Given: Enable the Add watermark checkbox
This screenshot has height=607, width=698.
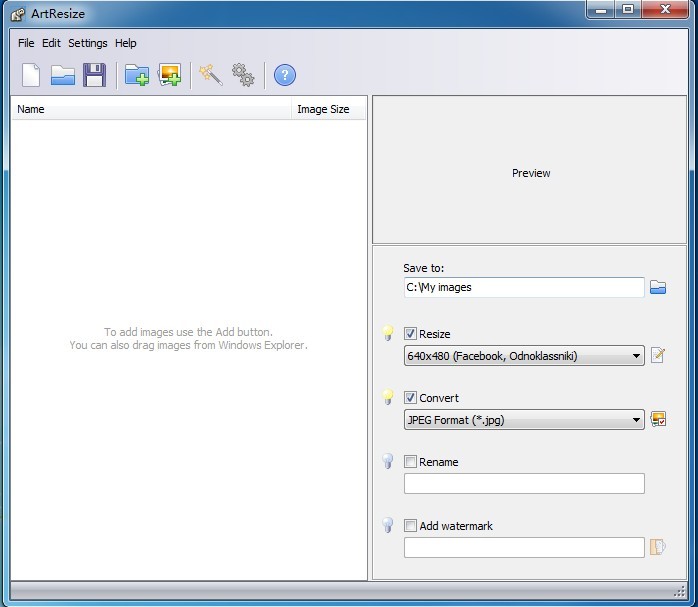Looking at the screenshot, I should (x=411, y=526).
